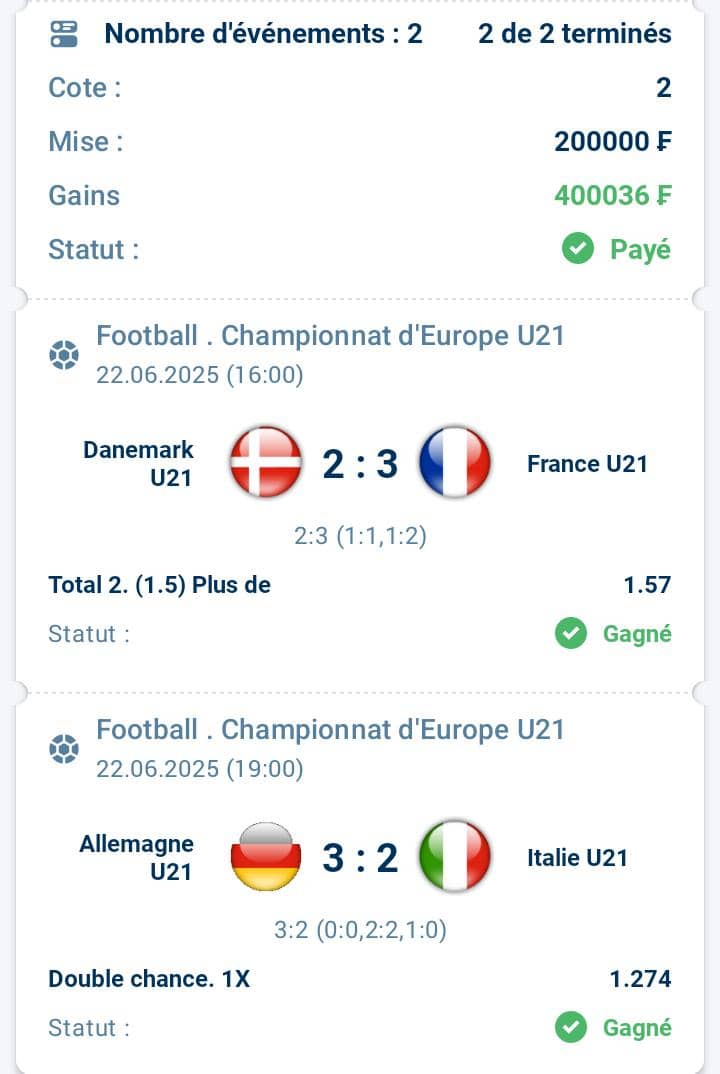Select the Danemark U21 team name
Viewport: 720px width, 1074px height.
pos(138,464)
